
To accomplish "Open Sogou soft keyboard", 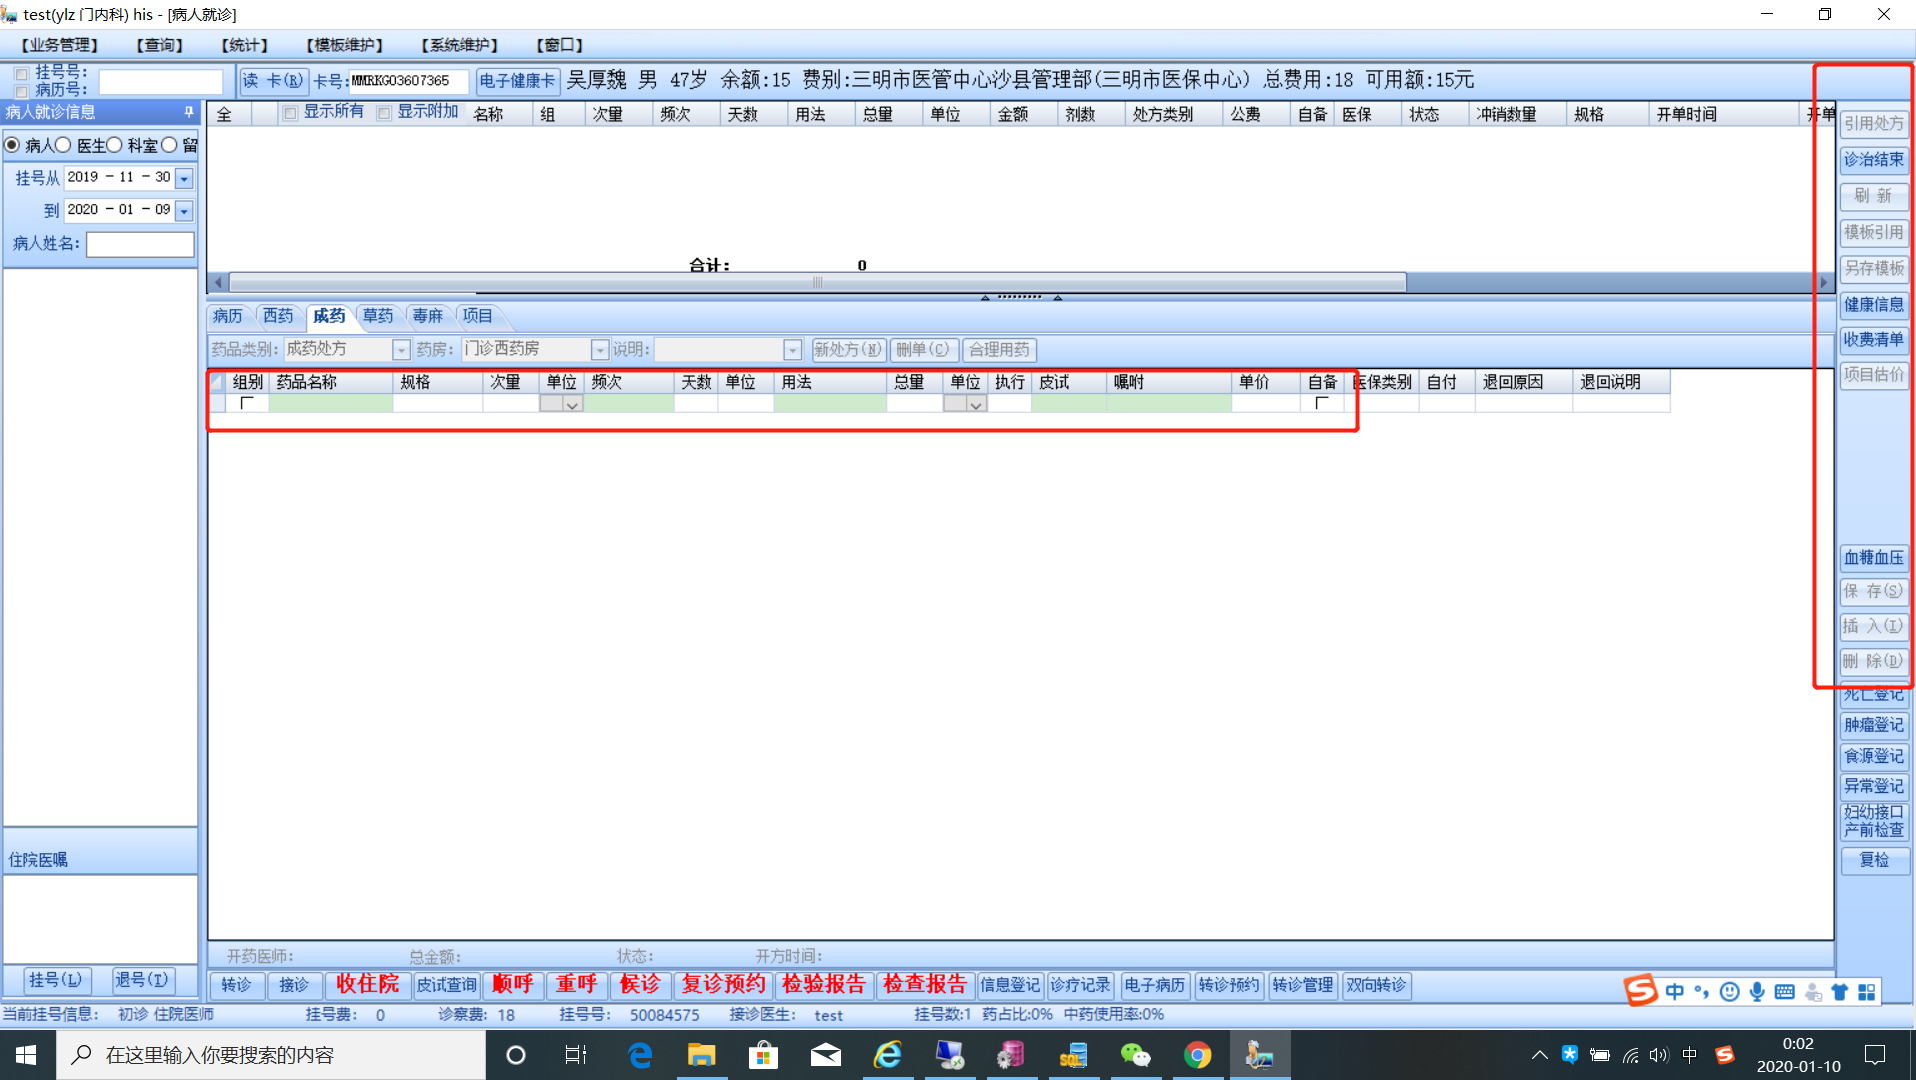I will pos(1785,991).
